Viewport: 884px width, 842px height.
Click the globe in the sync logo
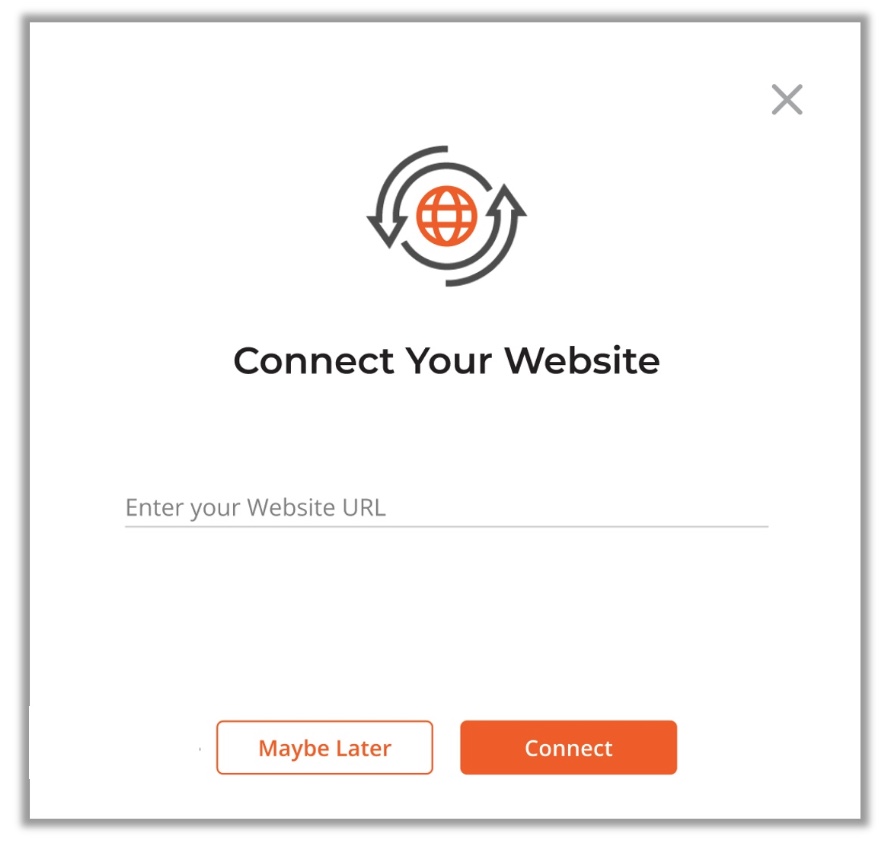[447, 216]
